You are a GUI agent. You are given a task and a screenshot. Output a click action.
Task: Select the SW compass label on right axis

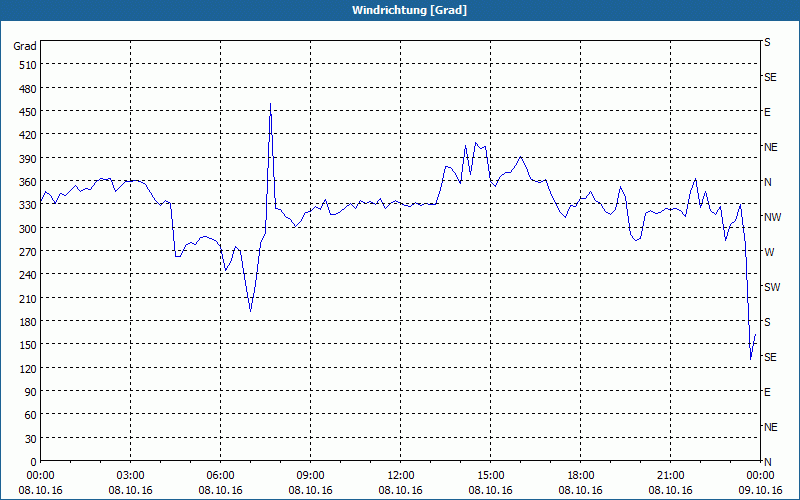(772, 287)
